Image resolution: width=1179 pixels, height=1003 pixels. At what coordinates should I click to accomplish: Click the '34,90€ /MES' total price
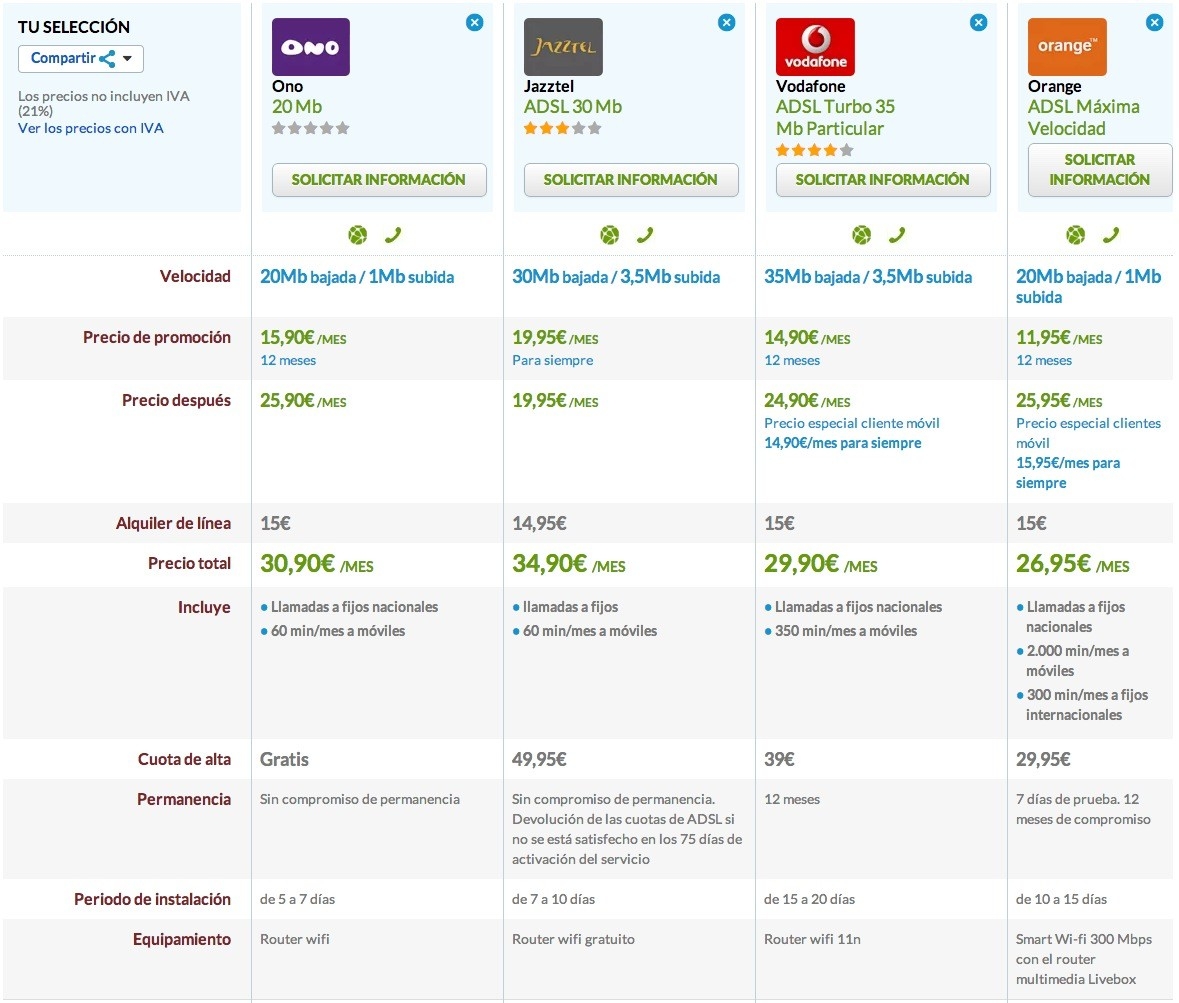click(x=568, y=564)
